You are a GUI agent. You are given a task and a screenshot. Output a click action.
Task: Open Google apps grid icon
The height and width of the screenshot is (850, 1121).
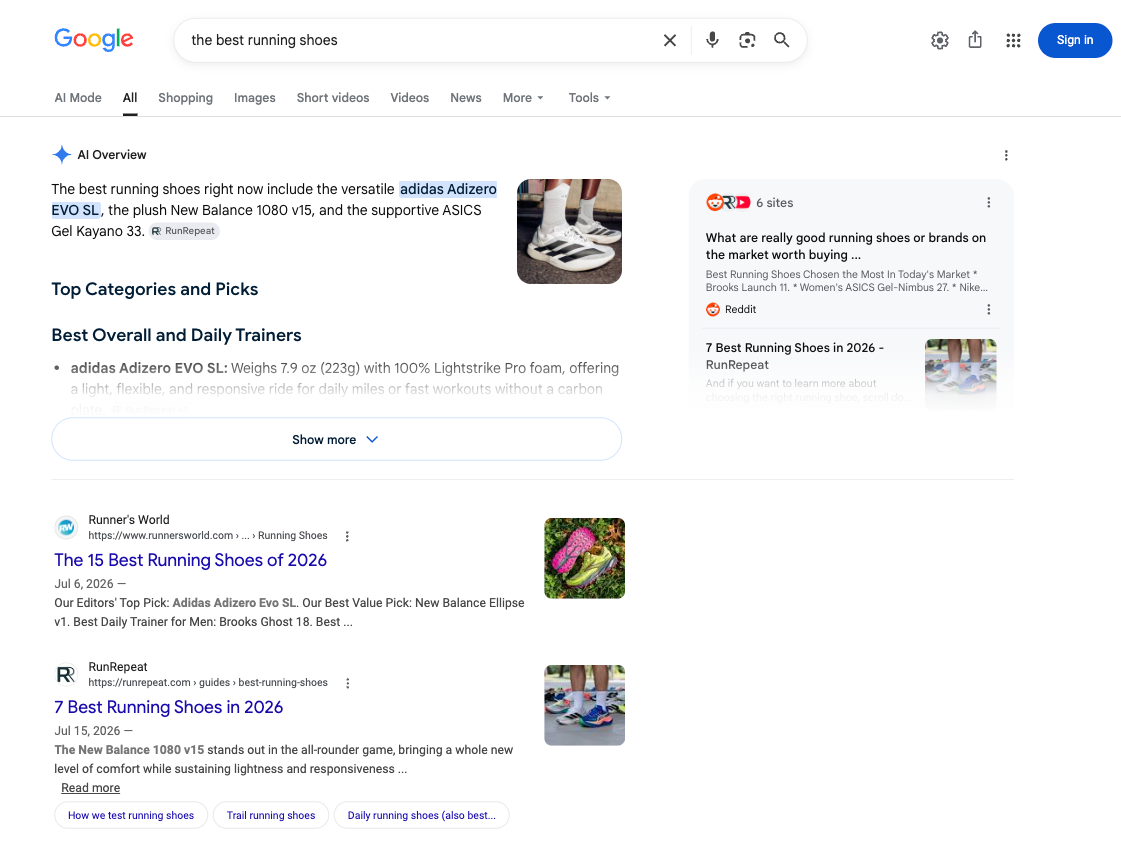pyautogui.click(x=1013, y=41)
